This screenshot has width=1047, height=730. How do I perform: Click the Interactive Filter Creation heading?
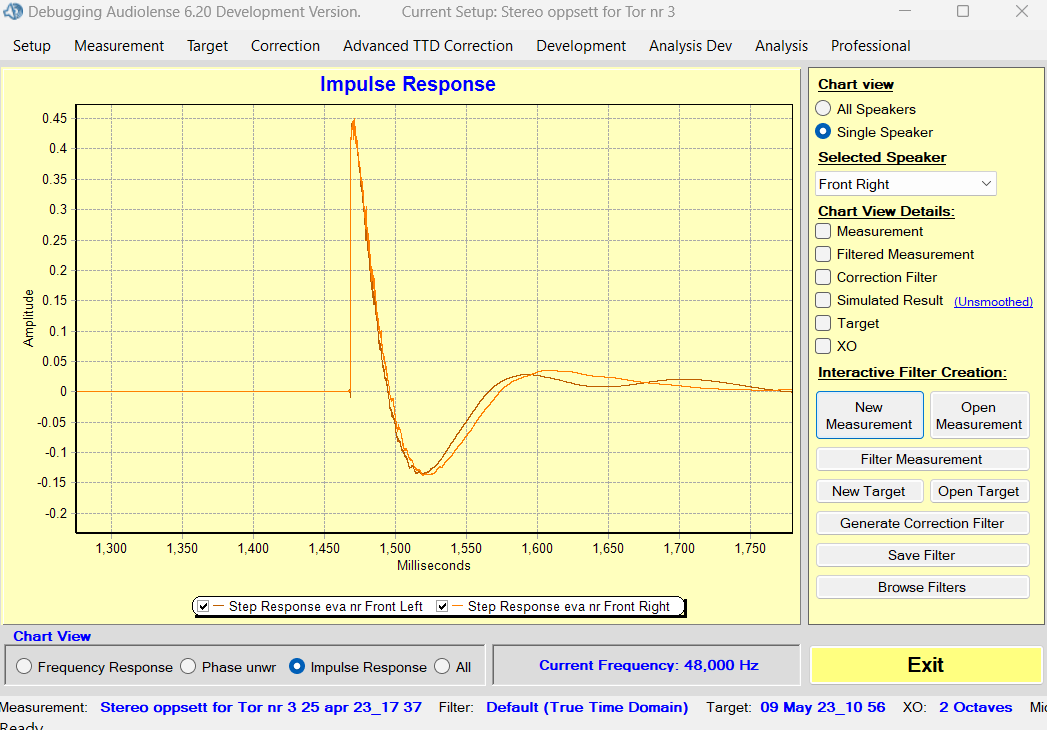click(912, 373)
